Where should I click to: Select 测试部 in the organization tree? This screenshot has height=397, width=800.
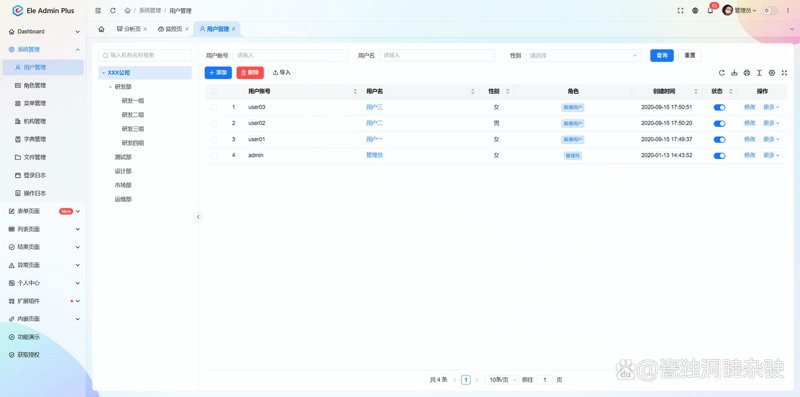[x=123, y=157]
